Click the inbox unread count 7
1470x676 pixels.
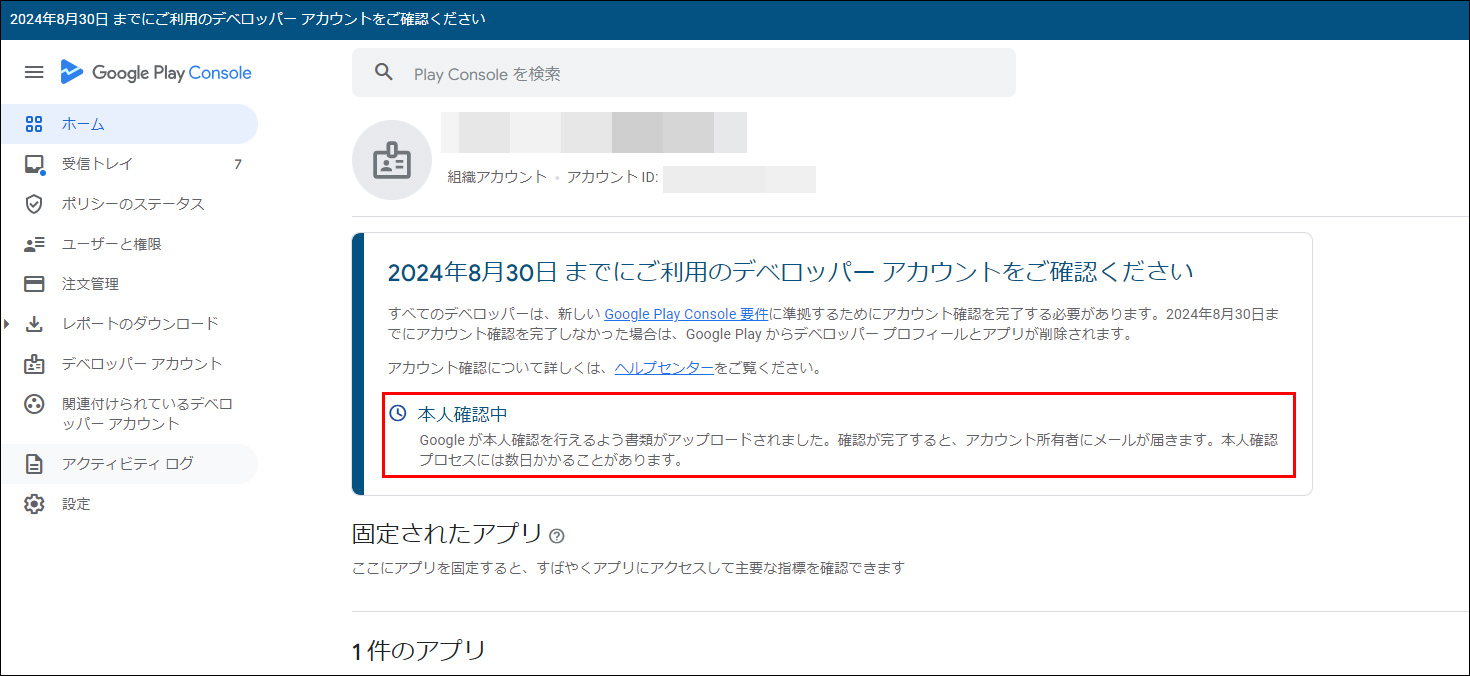tap(238, 164)
